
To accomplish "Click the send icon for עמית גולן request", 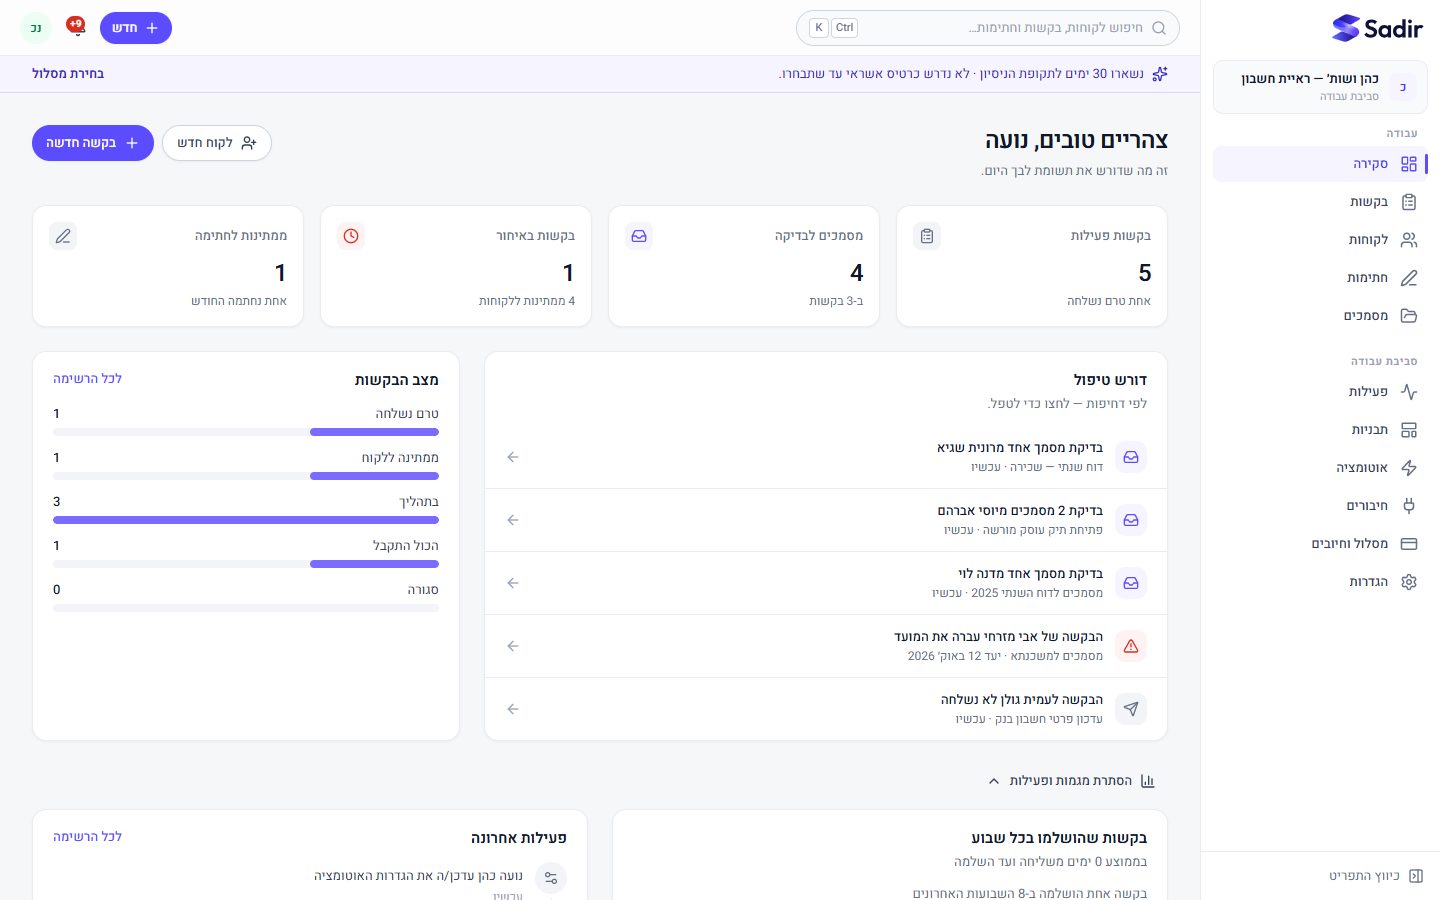I will (x=1131, y=709).
